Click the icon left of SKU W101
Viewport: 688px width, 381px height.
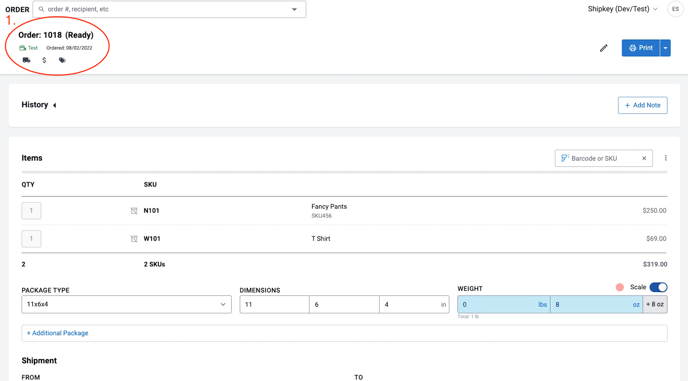[x=134, y=239]
